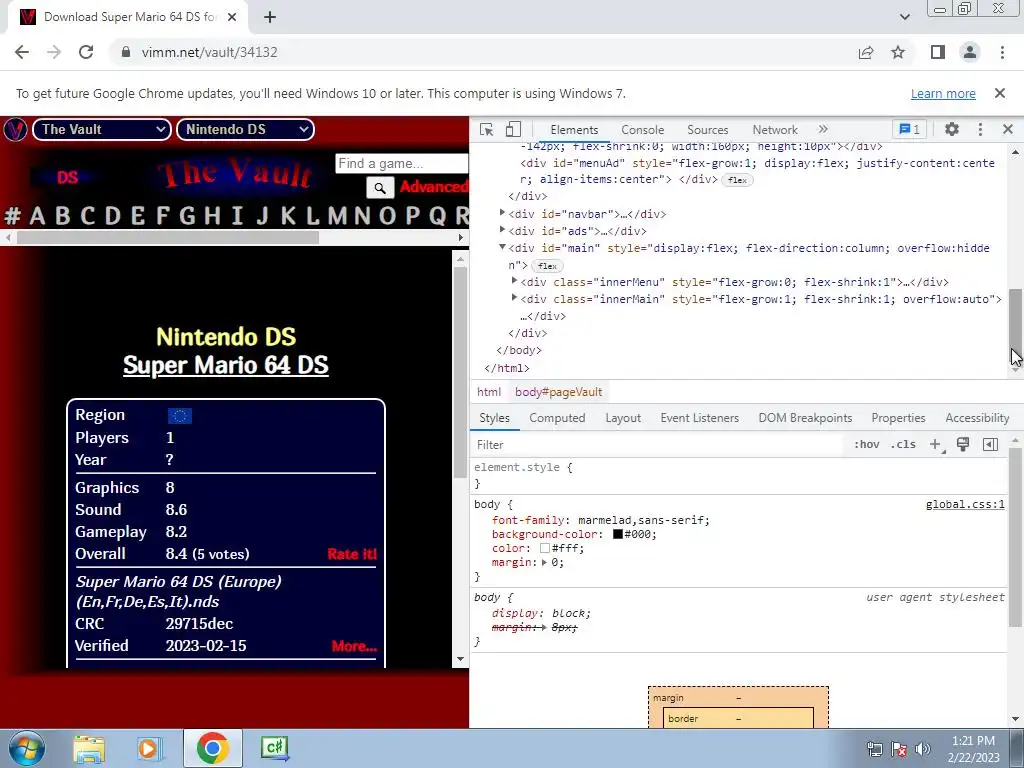Switch to the Sources tab

click(707, 130)
